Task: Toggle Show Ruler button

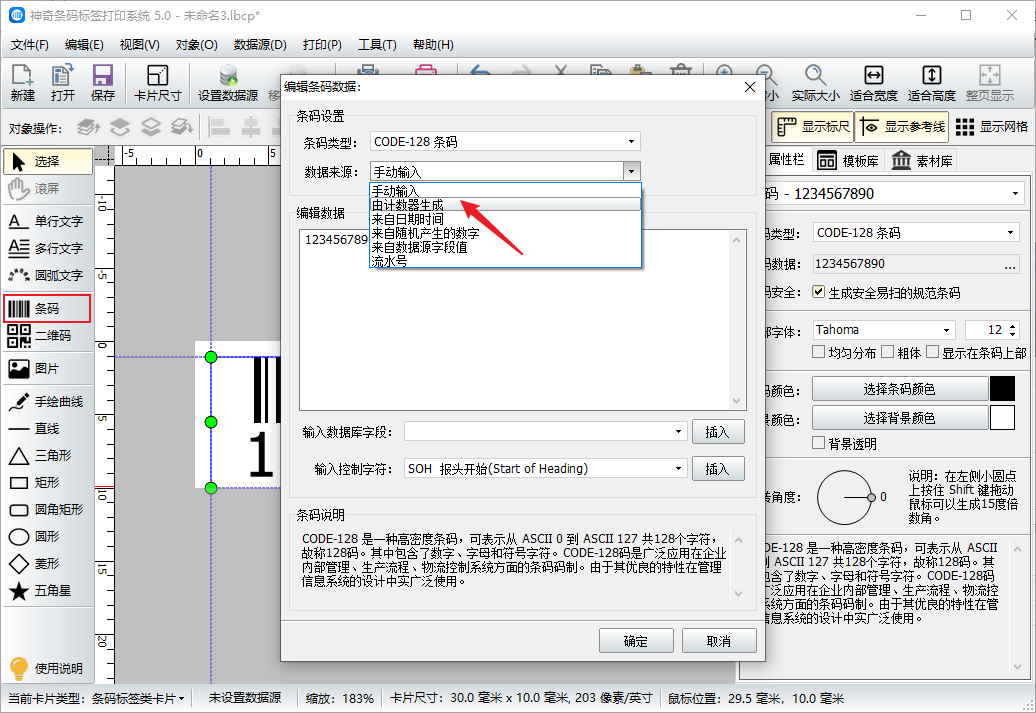Action: [x=813, y=127]
